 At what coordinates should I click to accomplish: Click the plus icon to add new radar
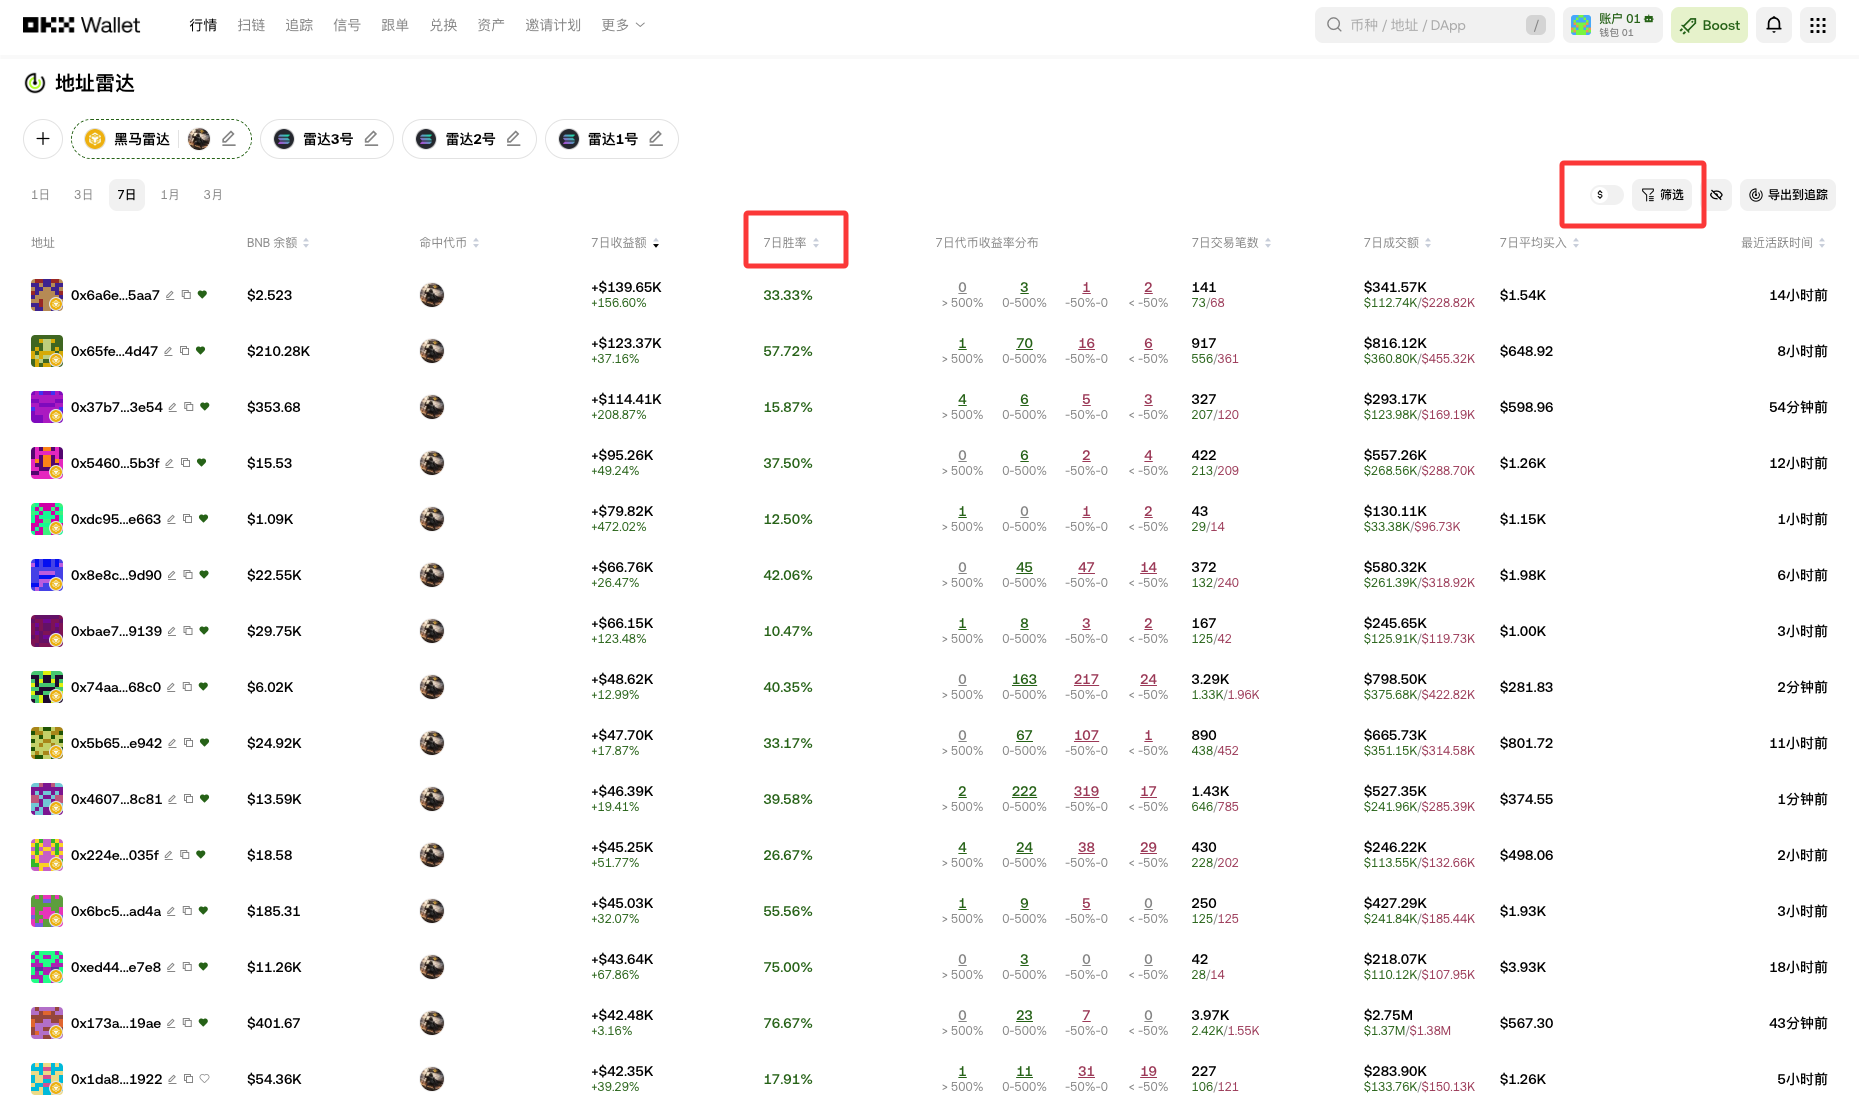point(42,139)
